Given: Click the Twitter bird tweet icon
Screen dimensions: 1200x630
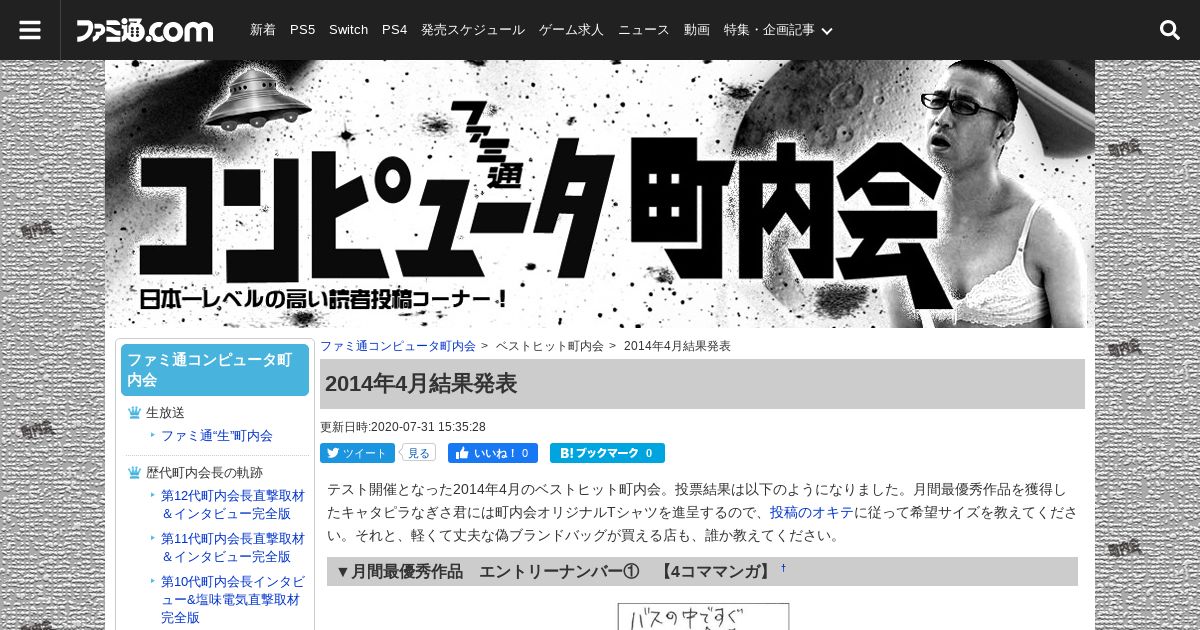Looking at the screenshot, I should pos(333,453).
